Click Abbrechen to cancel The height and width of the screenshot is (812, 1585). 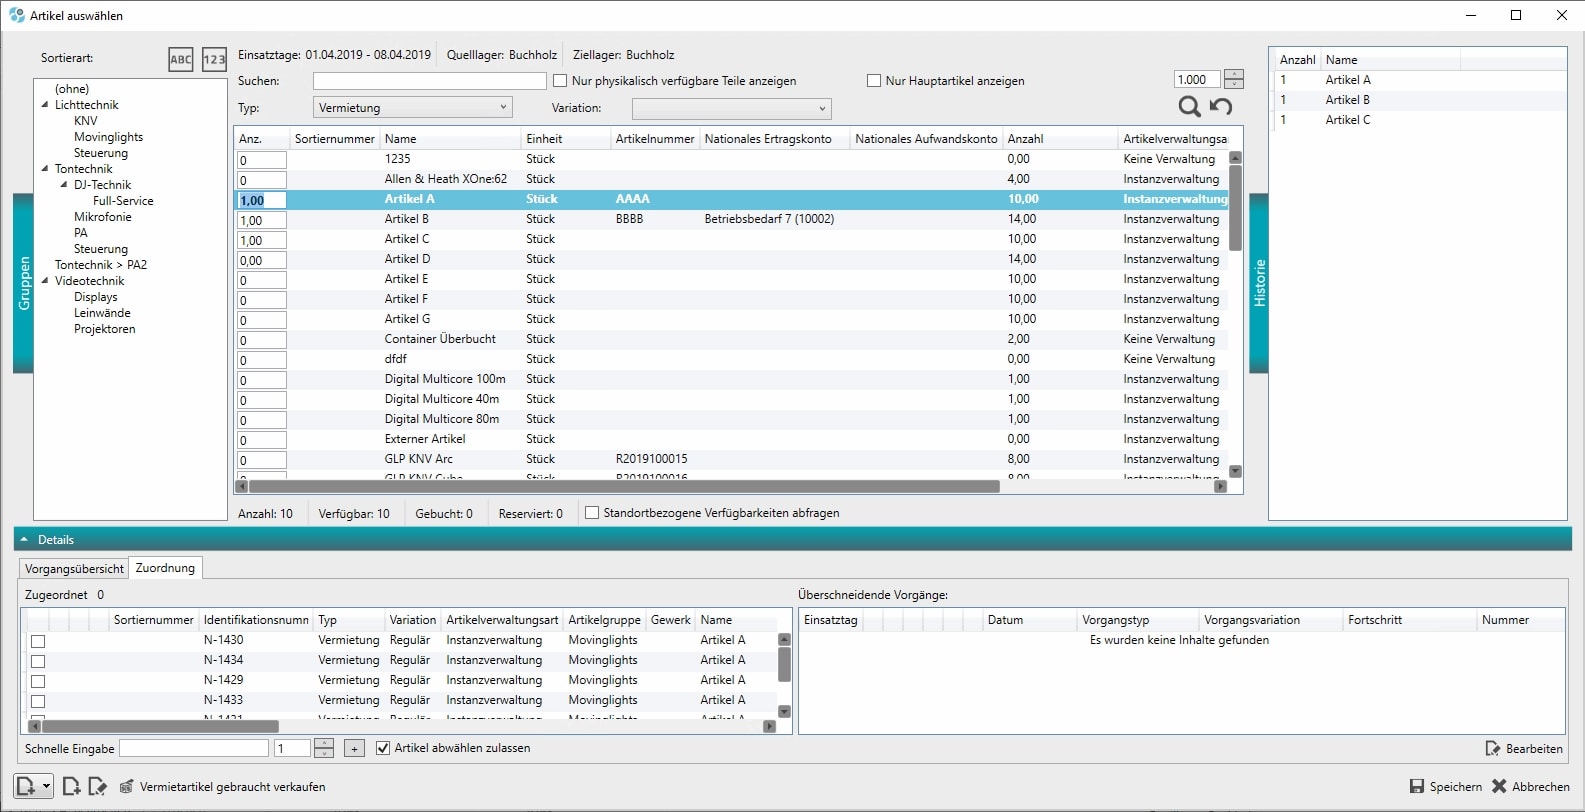tap(1531, 787)
